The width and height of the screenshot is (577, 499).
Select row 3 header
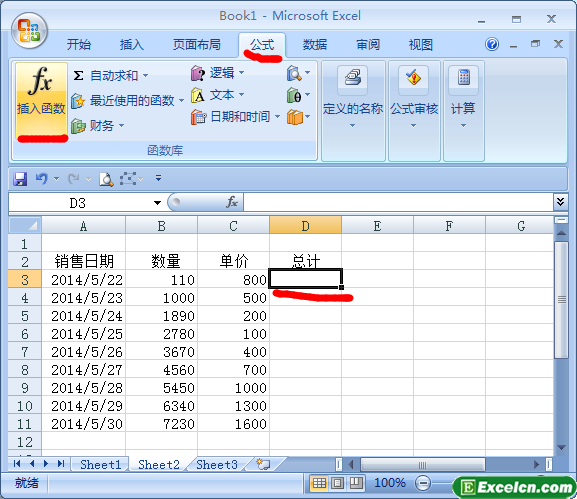[x=25, y=279]
